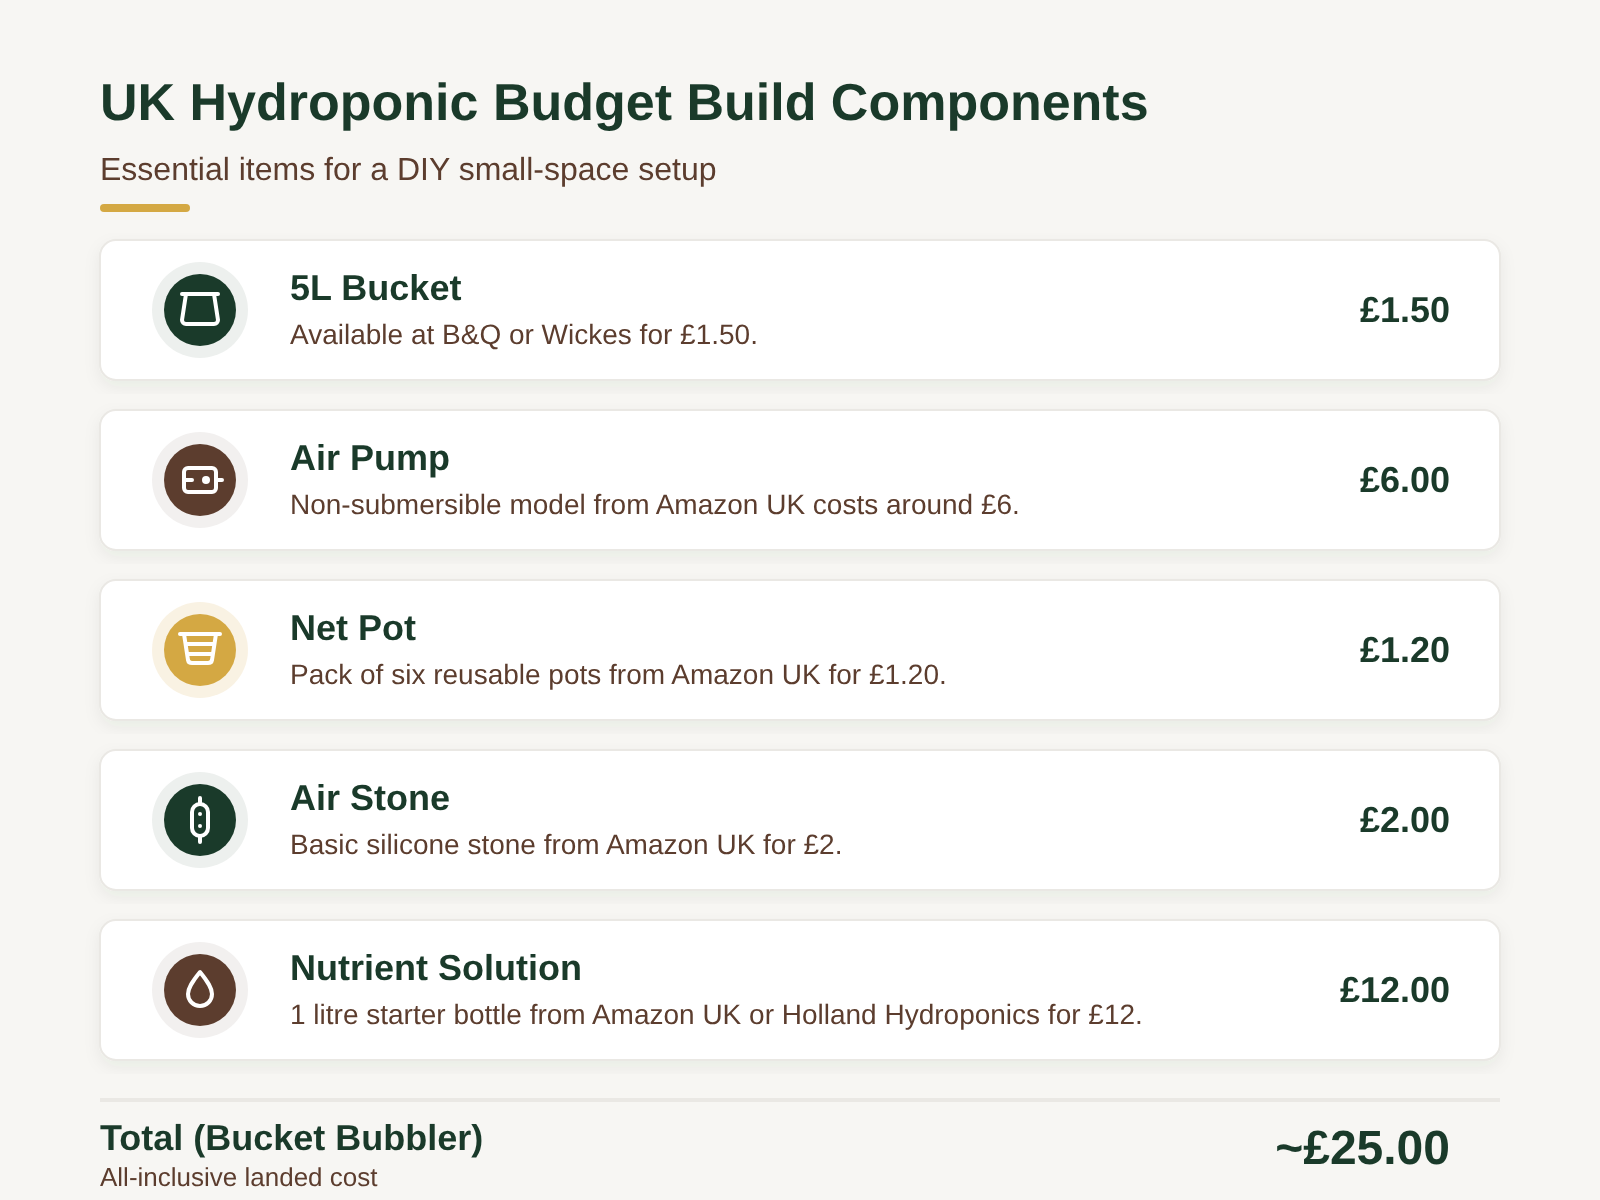Click the B&Q or Wickes description text
Screen dimensions: 1600x1200
pos(523,334)
